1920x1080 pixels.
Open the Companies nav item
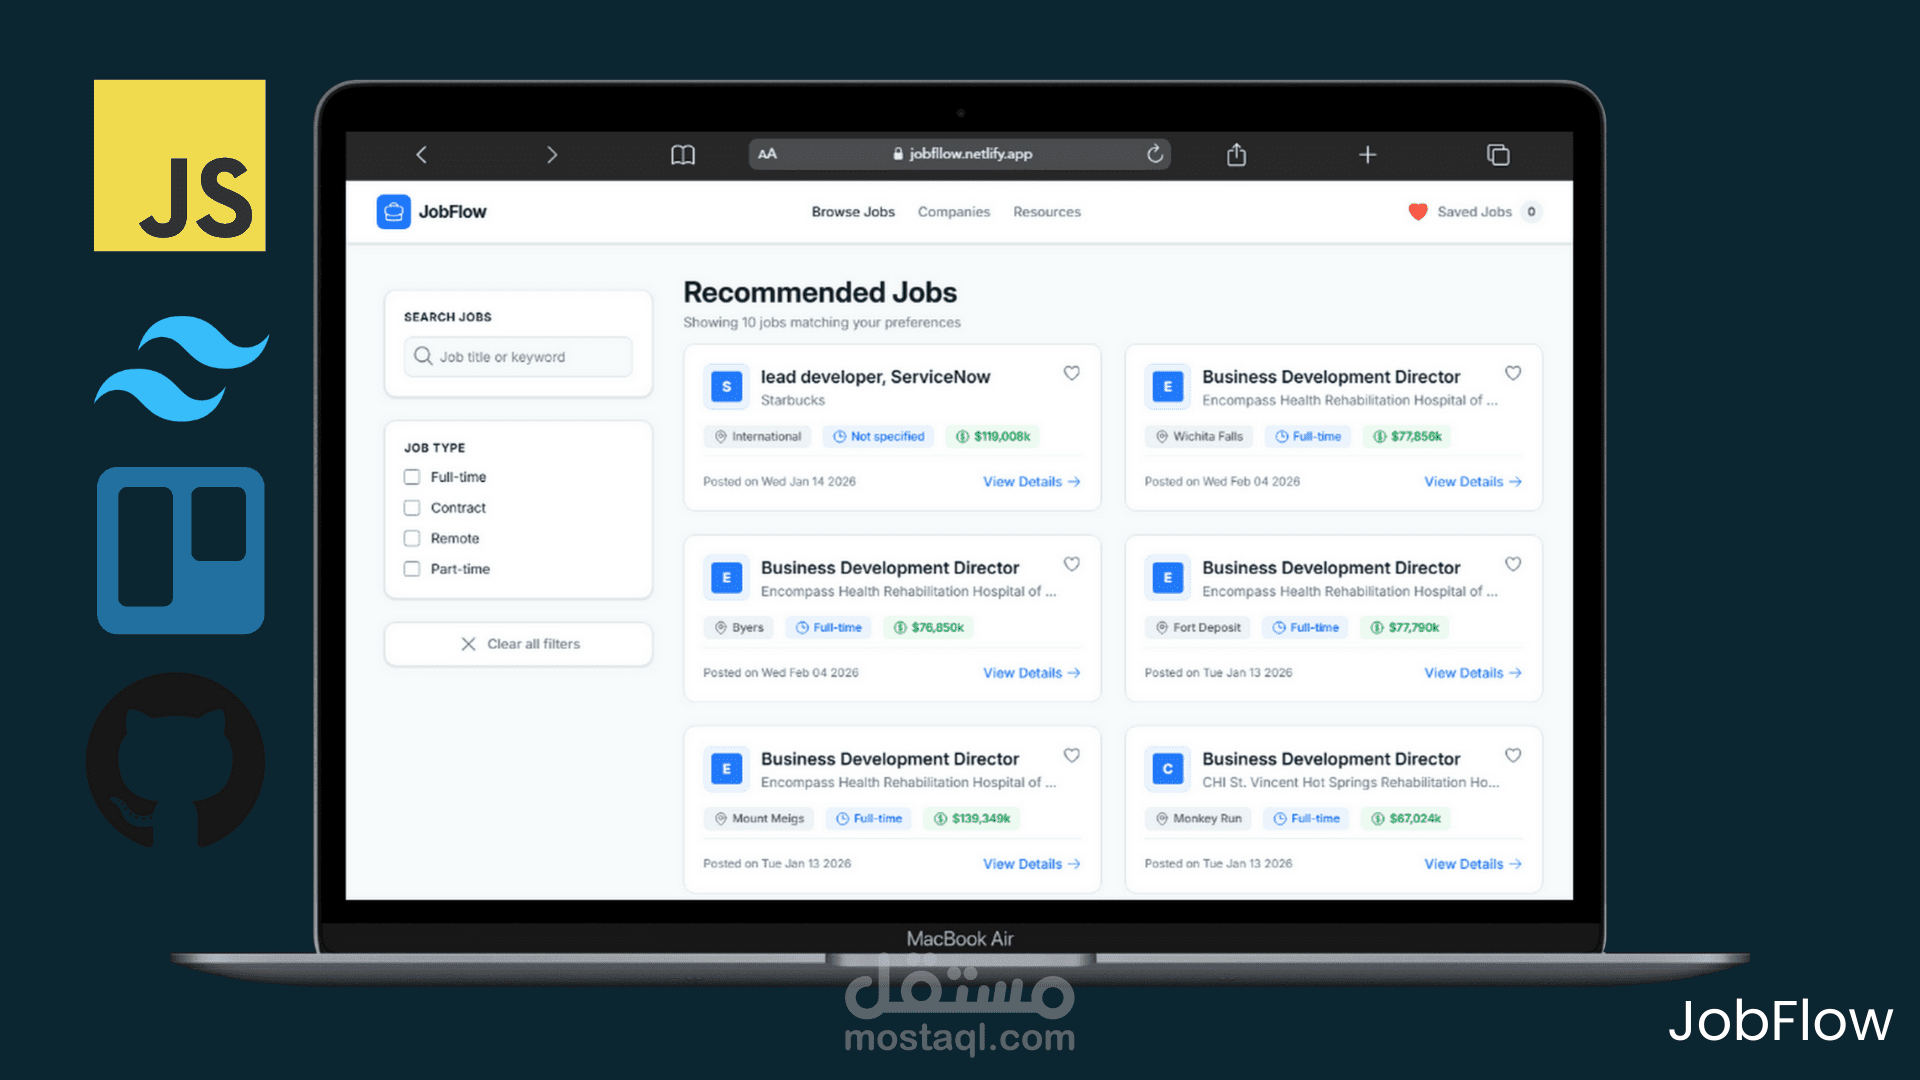click(x=954, y=212)
